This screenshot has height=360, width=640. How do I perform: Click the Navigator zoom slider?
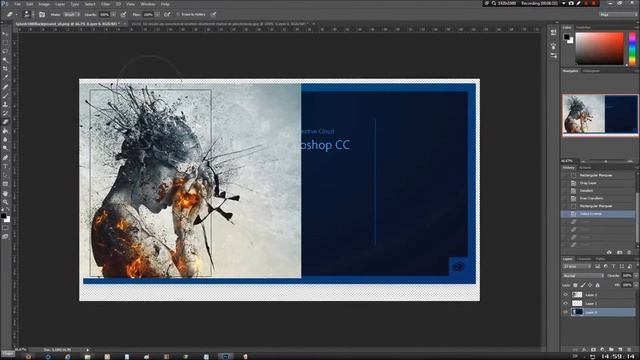tap(606, 161)
